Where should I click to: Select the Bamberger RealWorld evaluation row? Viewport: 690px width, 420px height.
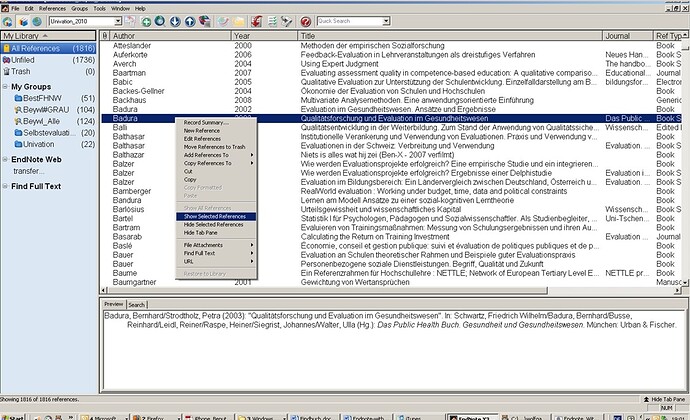[392, 191]
